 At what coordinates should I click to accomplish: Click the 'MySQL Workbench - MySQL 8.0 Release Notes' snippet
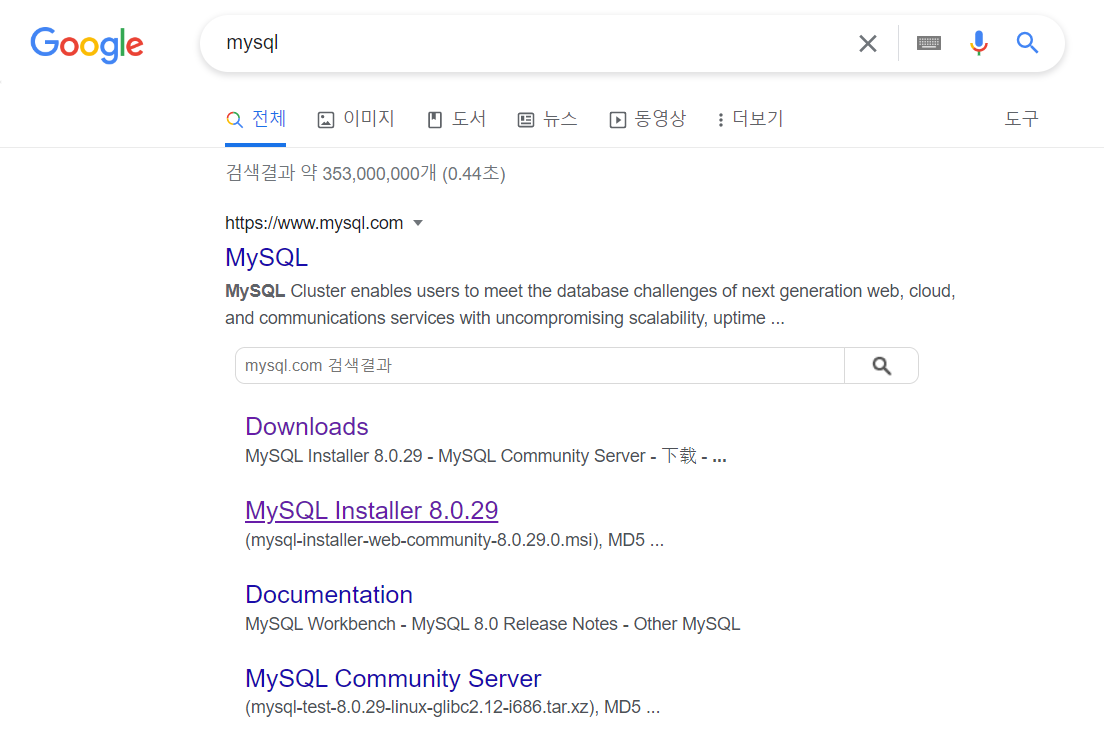[492, 624]
